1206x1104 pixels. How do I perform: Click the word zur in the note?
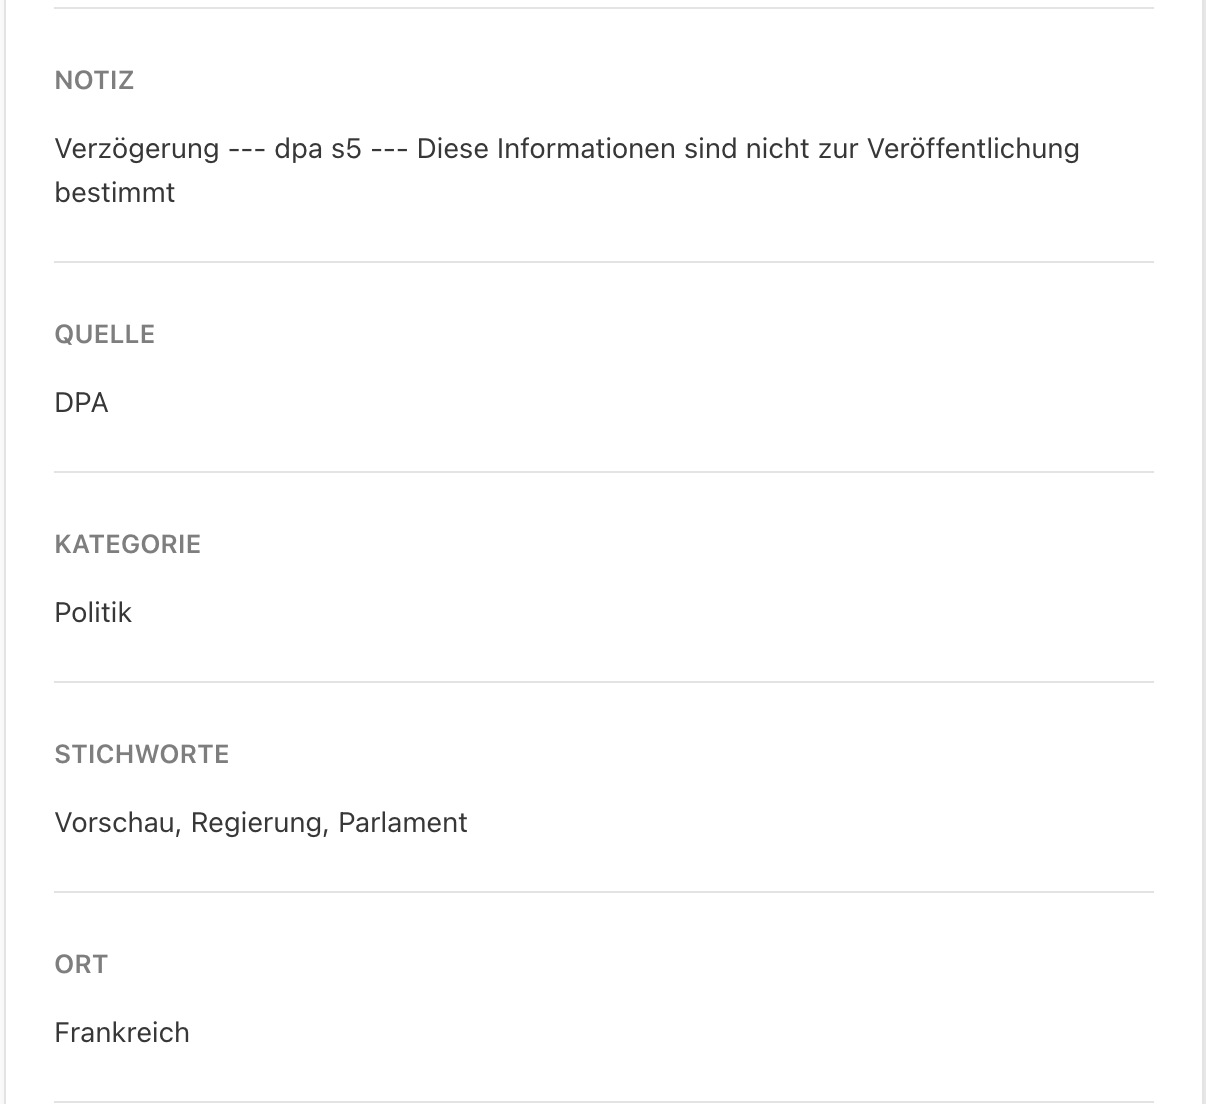pyautogui.click(x=838, y=149)
